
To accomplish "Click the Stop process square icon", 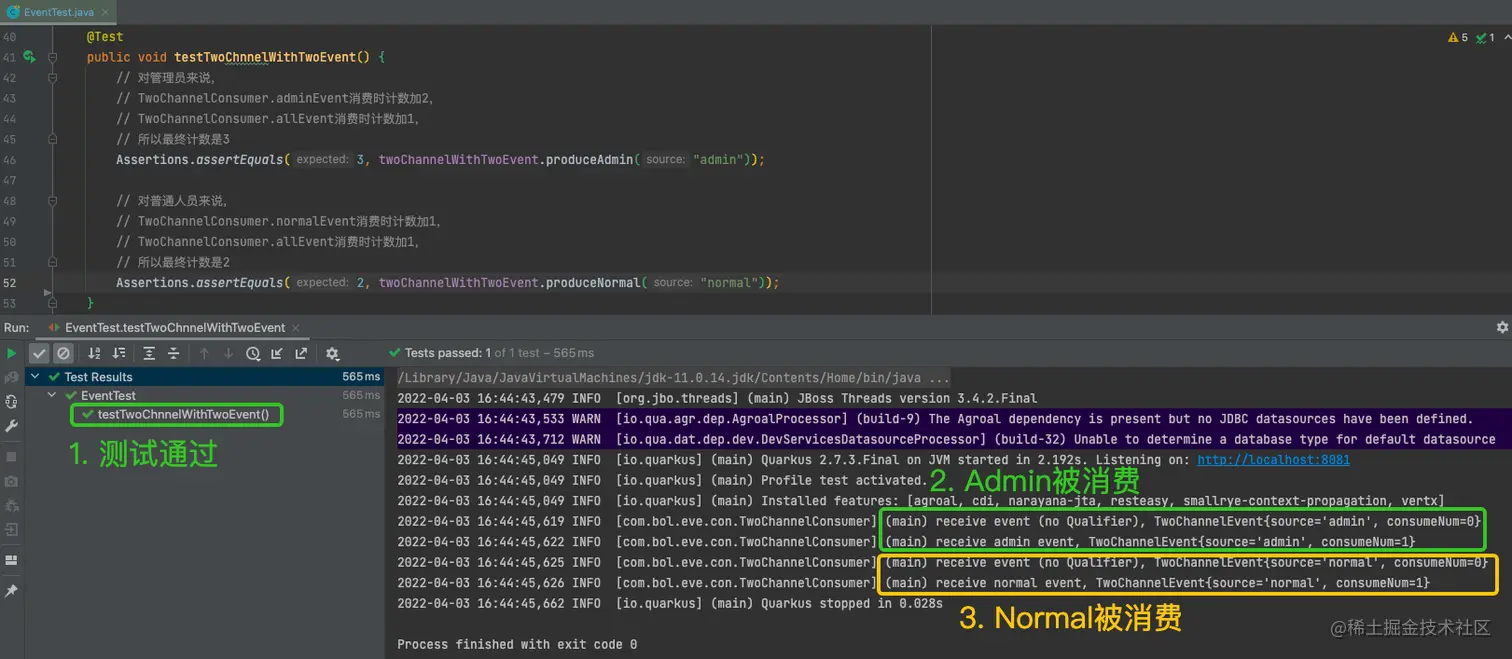I will (x=11, y=456).
